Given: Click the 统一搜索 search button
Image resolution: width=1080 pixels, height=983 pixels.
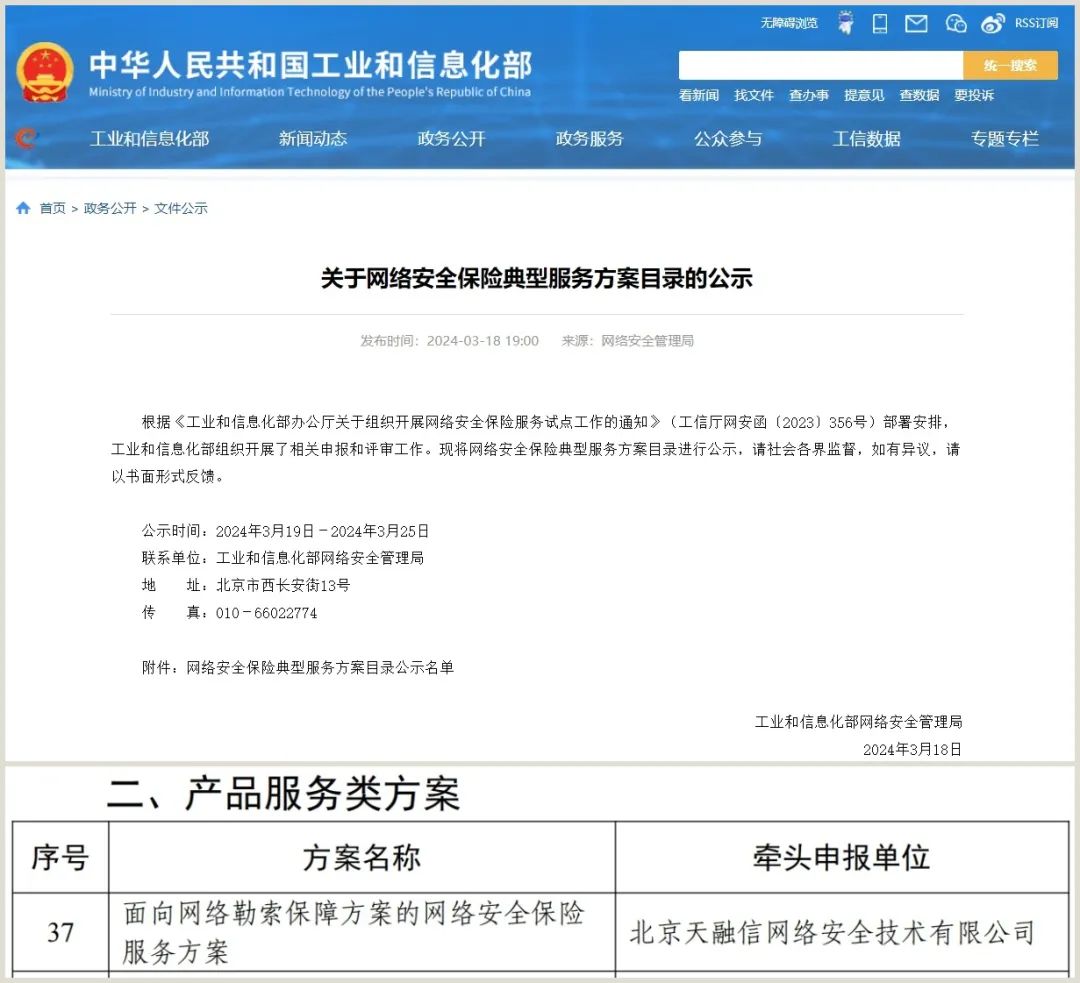Looking at the screenshot, I should tap(1009, 66).
